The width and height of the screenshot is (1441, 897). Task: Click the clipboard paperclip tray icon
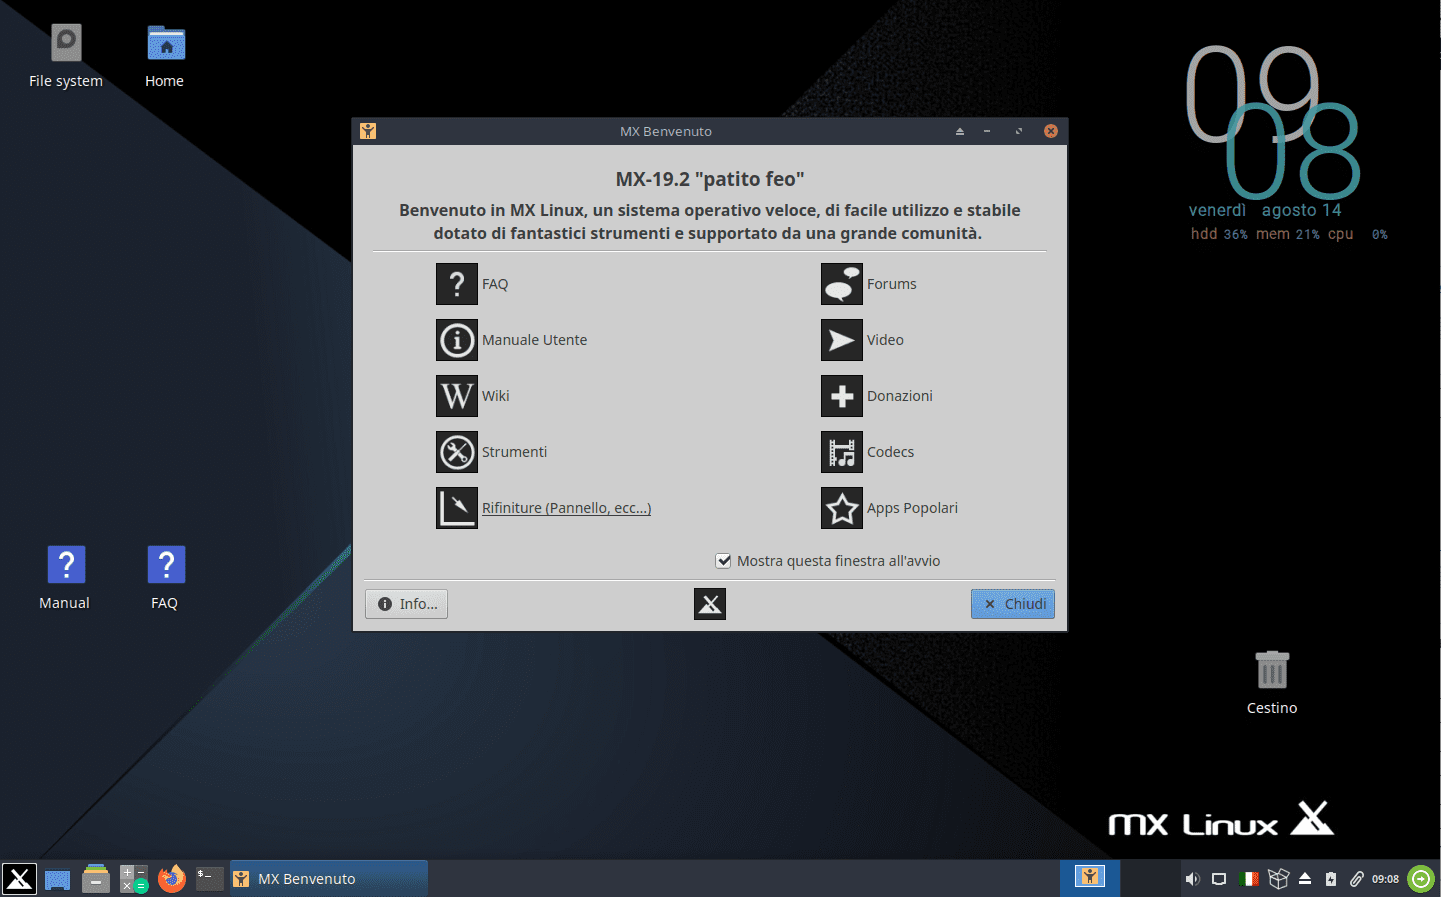pos(1356,879)
